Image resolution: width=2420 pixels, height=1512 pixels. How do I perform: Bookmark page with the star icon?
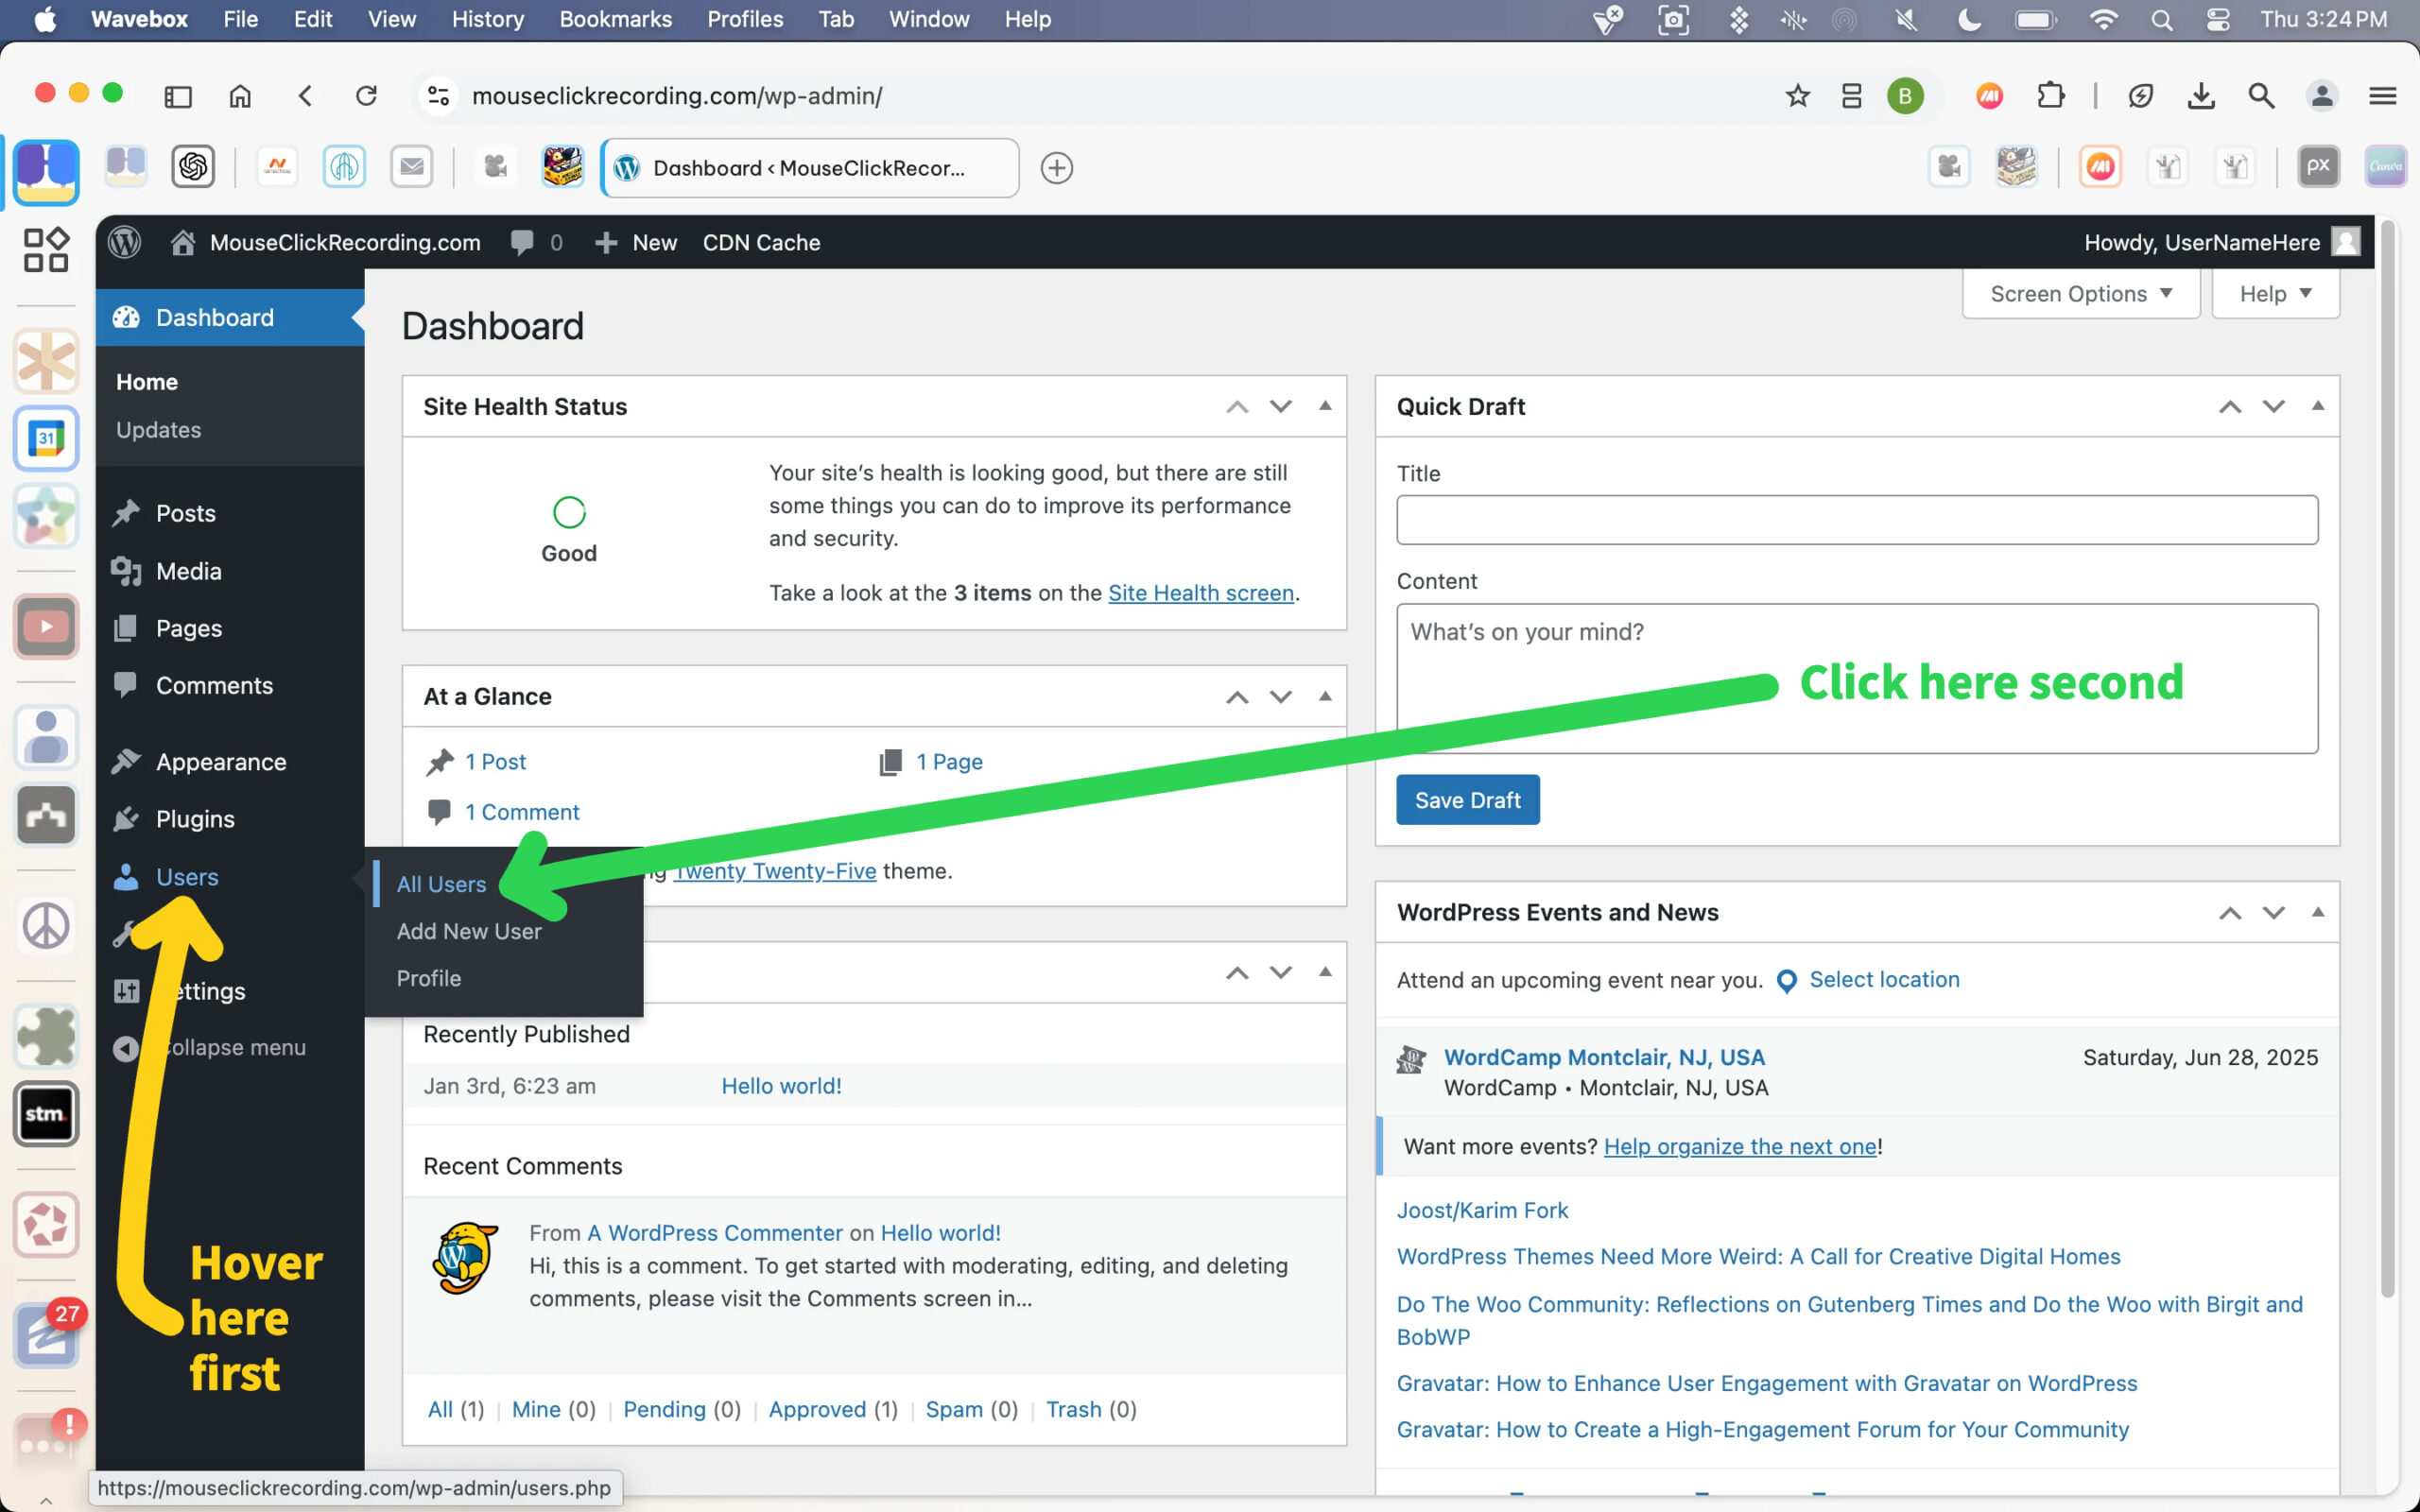point(1797,96)
